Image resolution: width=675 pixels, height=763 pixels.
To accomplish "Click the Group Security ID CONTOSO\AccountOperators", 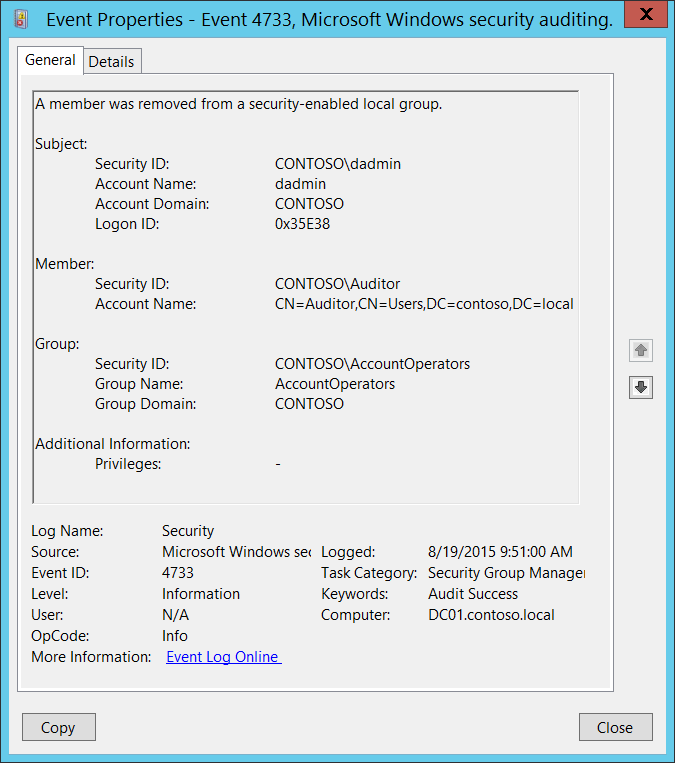I will [372, 364].
